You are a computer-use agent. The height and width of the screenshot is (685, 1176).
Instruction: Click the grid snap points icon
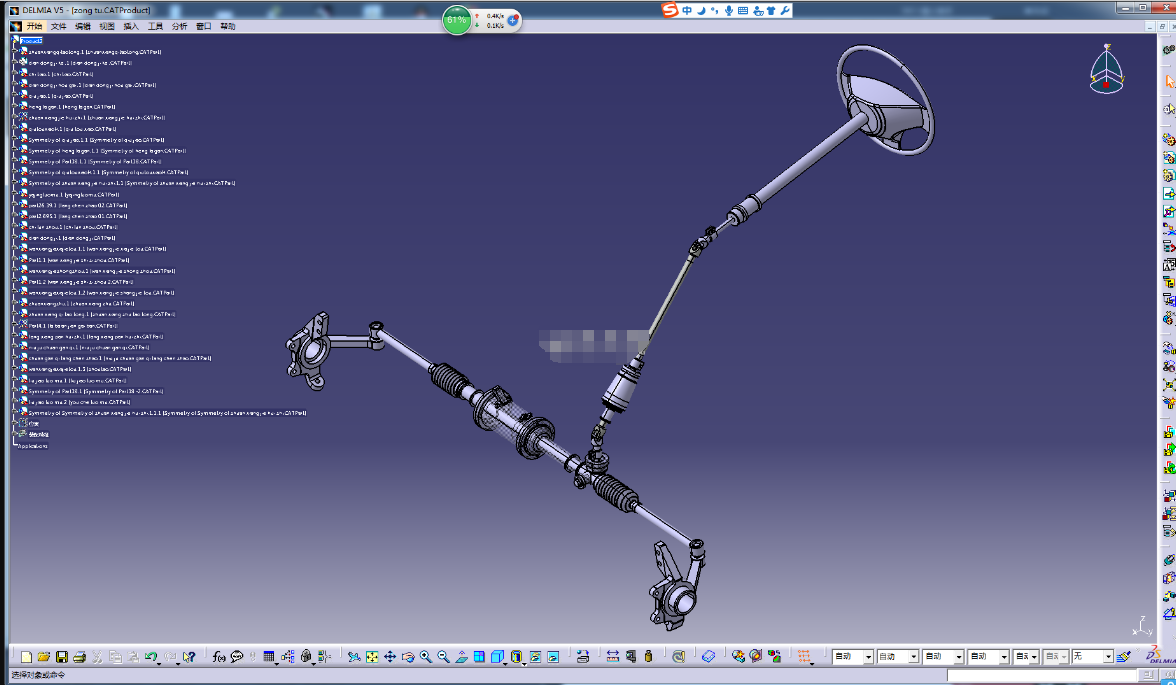coord(805,656)
